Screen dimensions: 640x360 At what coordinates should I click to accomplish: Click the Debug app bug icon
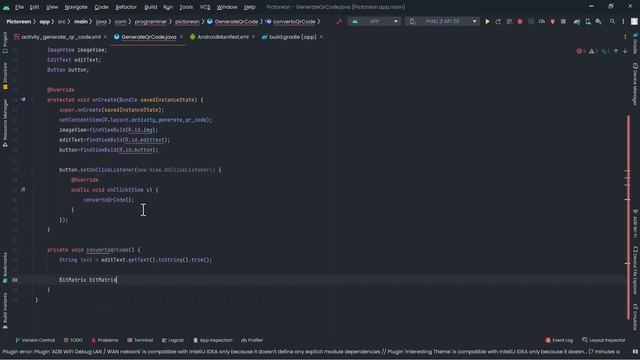click(x=520, y=21)
